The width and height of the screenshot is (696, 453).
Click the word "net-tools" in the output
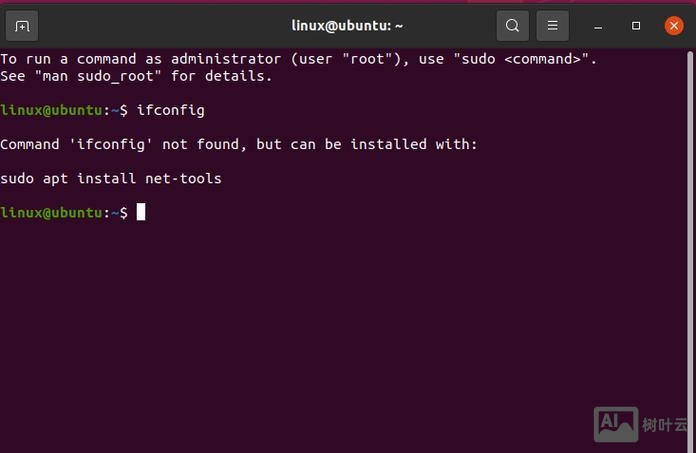click(x=183, y=178)
